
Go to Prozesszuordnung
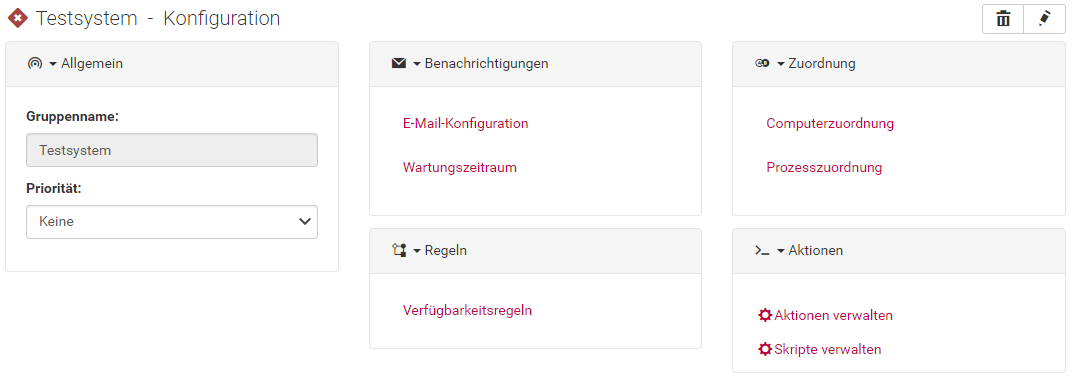point(824,168)
